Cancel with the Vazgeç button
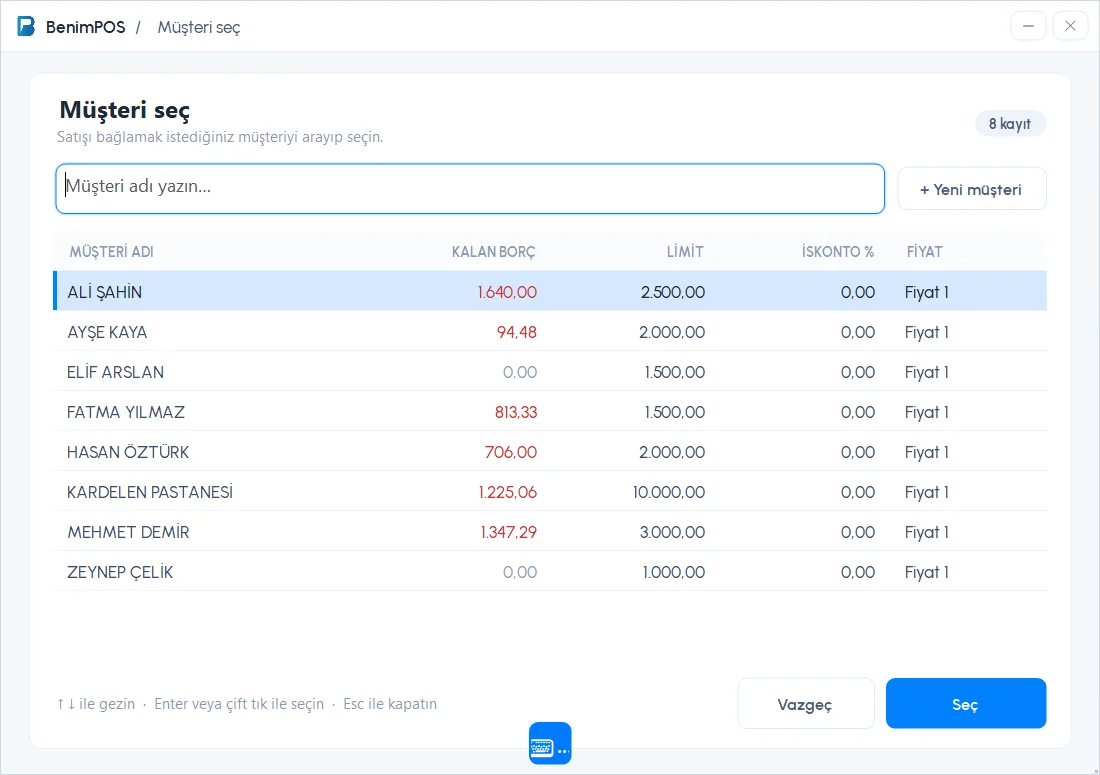The width and height of the screenshot is (1100, 775). pos(806,703)
